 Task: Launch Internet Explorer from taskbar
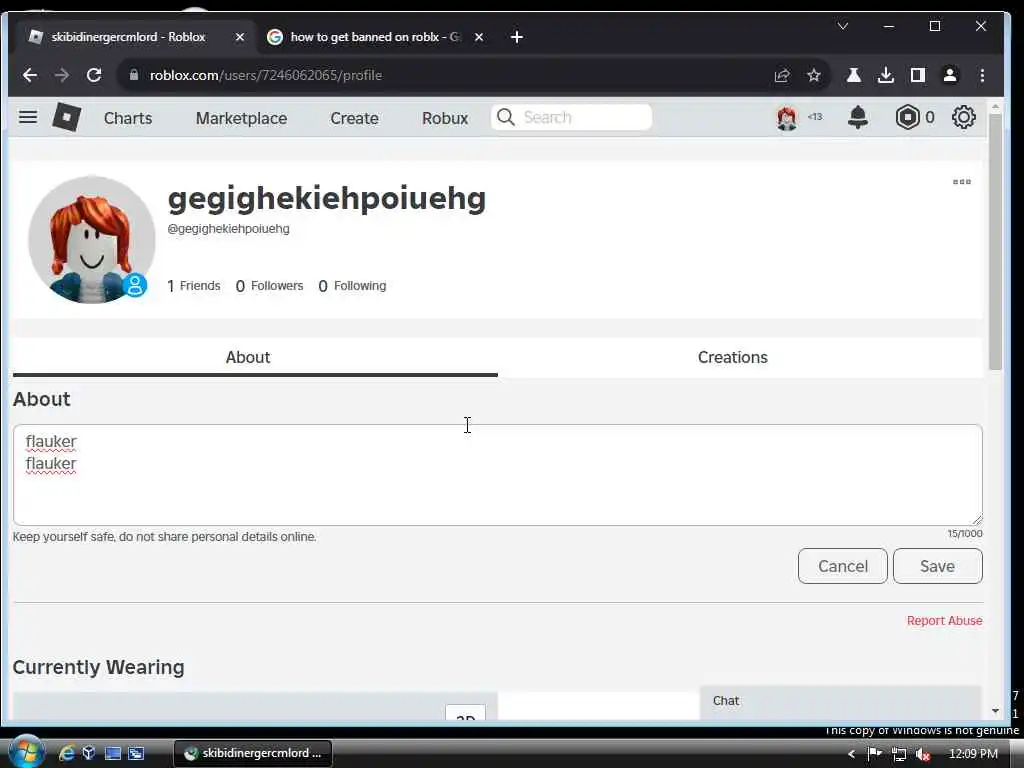coord(66,754)
